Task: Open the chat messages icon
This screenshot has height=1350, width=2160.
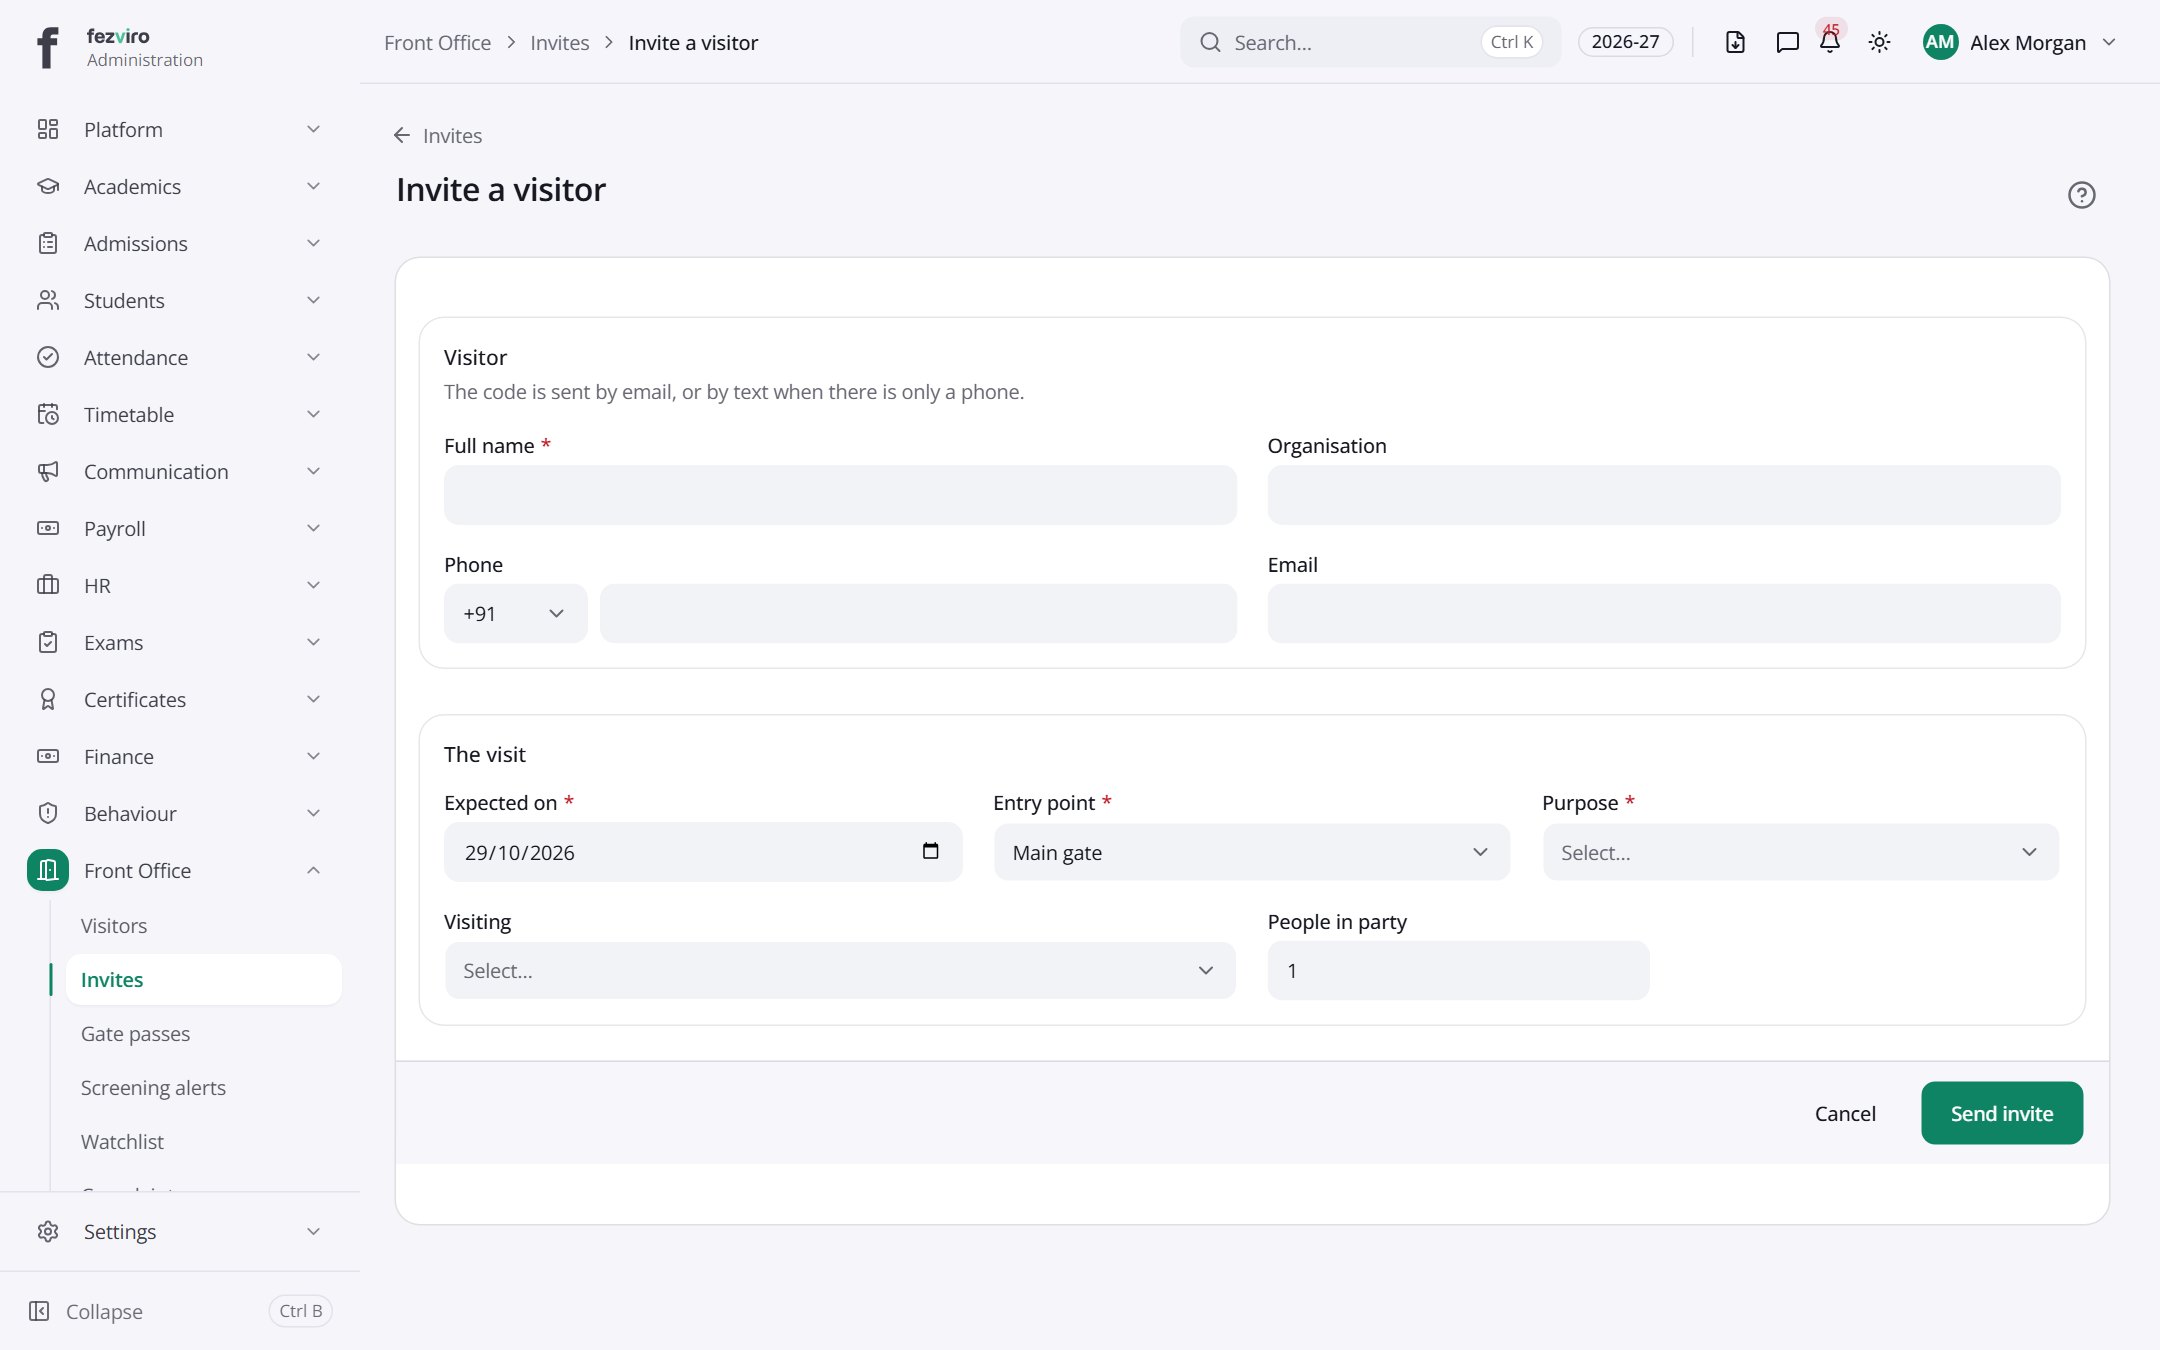Action: [x=1787, y=42]
